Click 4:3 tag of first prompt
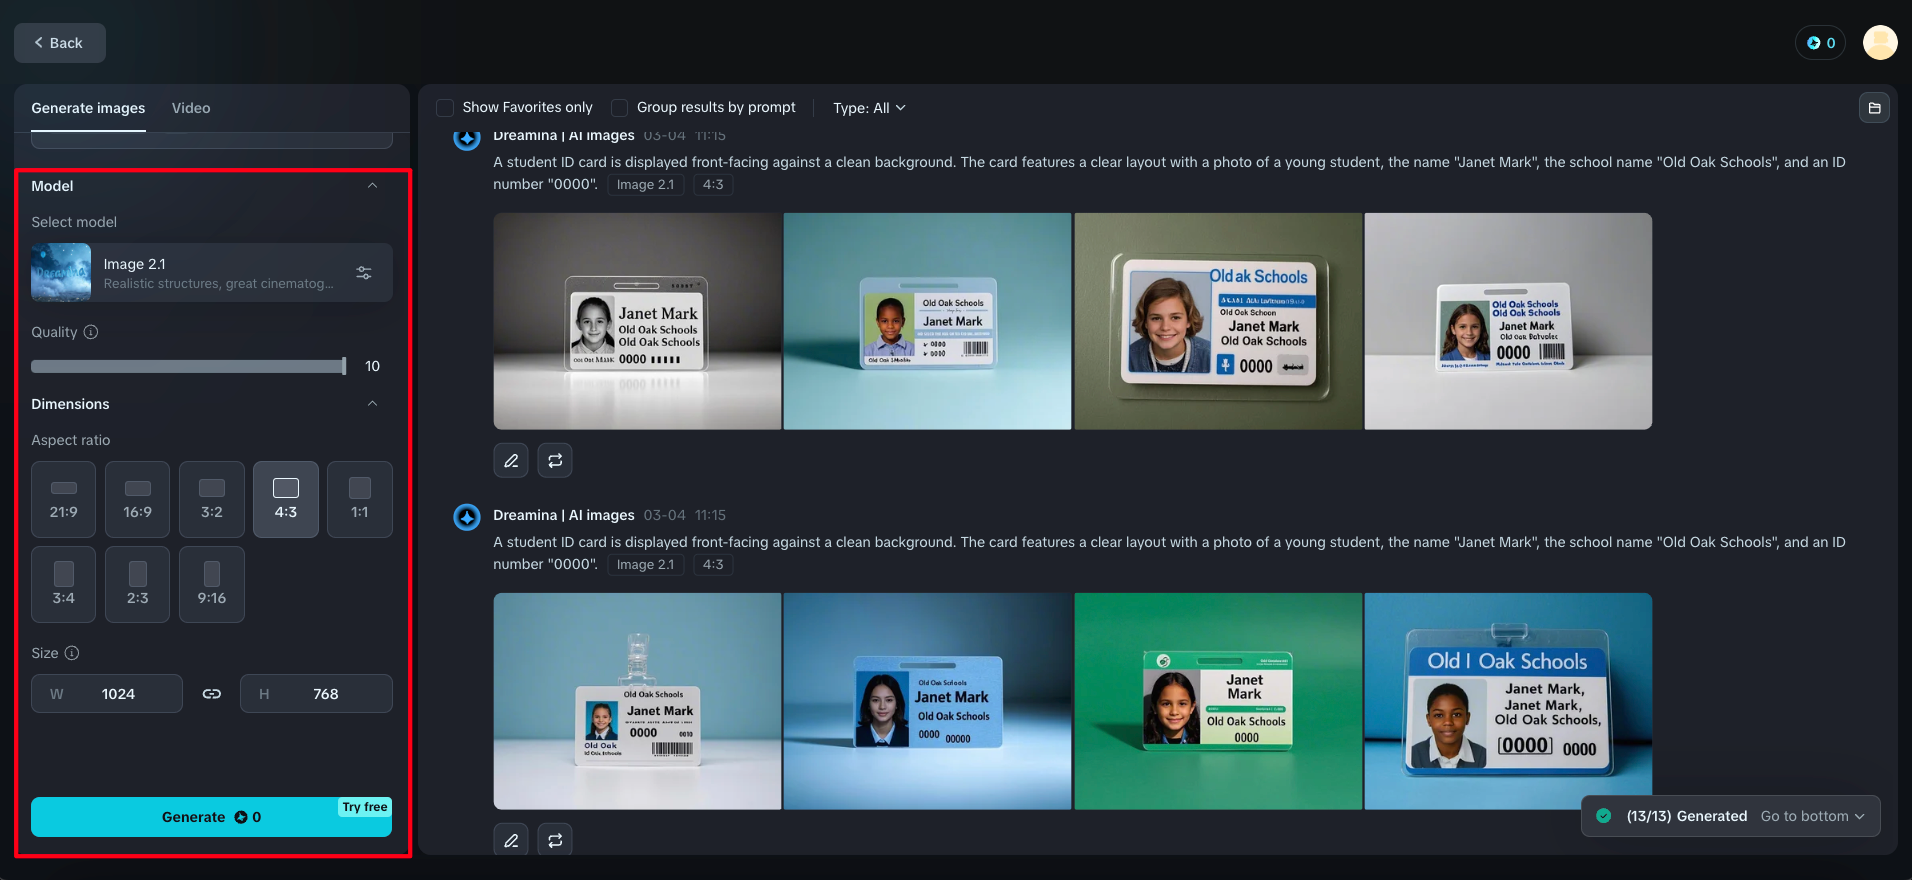 coord(713,185)
